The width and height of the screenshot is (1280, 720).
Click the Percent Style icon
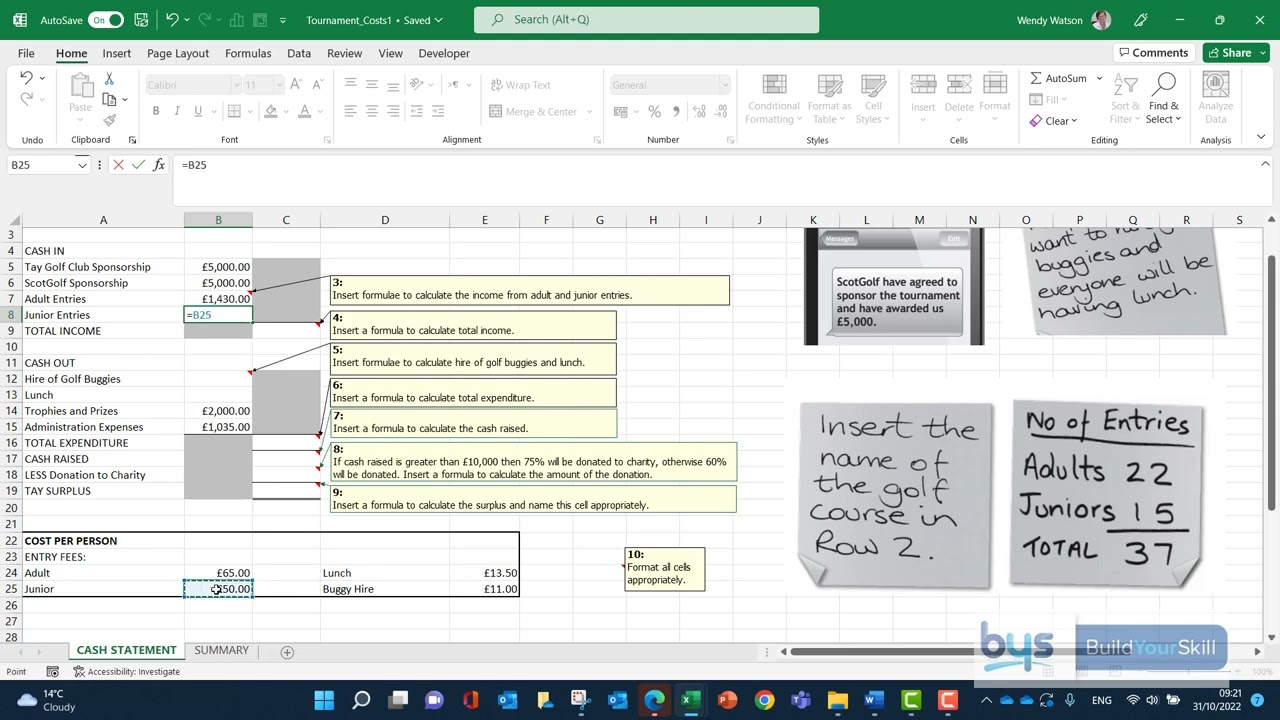click(654, 112)
